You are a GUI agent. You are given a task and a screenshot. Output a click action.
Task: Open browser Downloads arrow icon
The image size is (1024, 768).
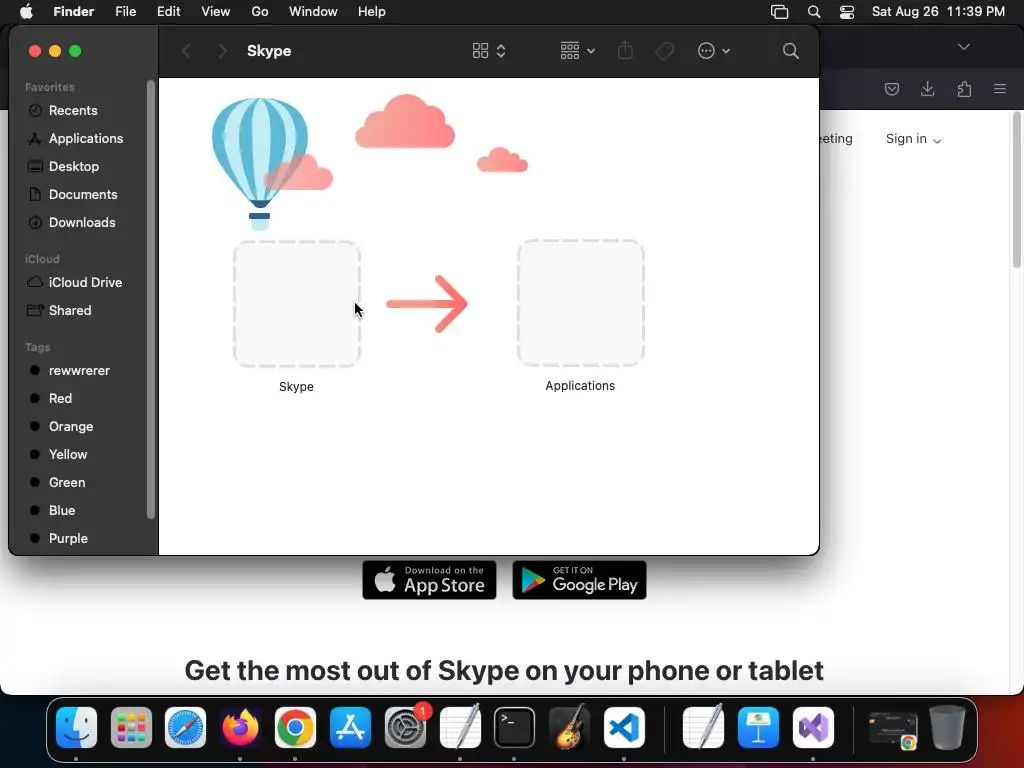(927, 89)
